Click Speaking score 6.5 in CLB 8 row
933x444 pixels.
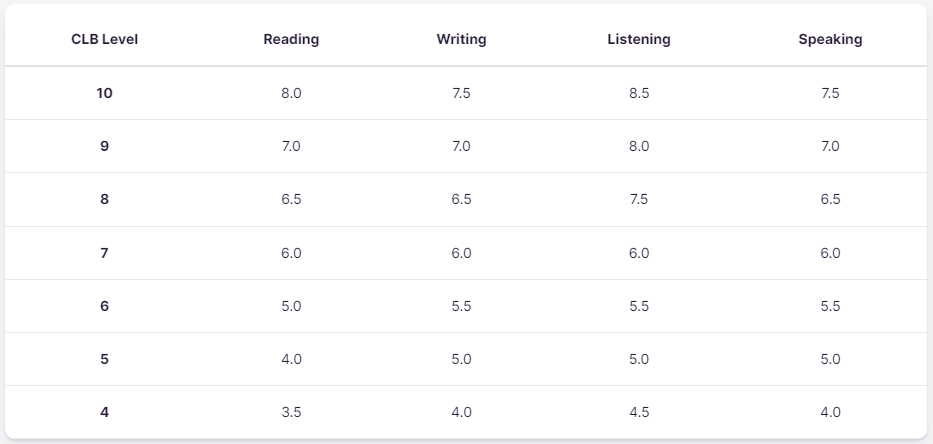point(830,199)
